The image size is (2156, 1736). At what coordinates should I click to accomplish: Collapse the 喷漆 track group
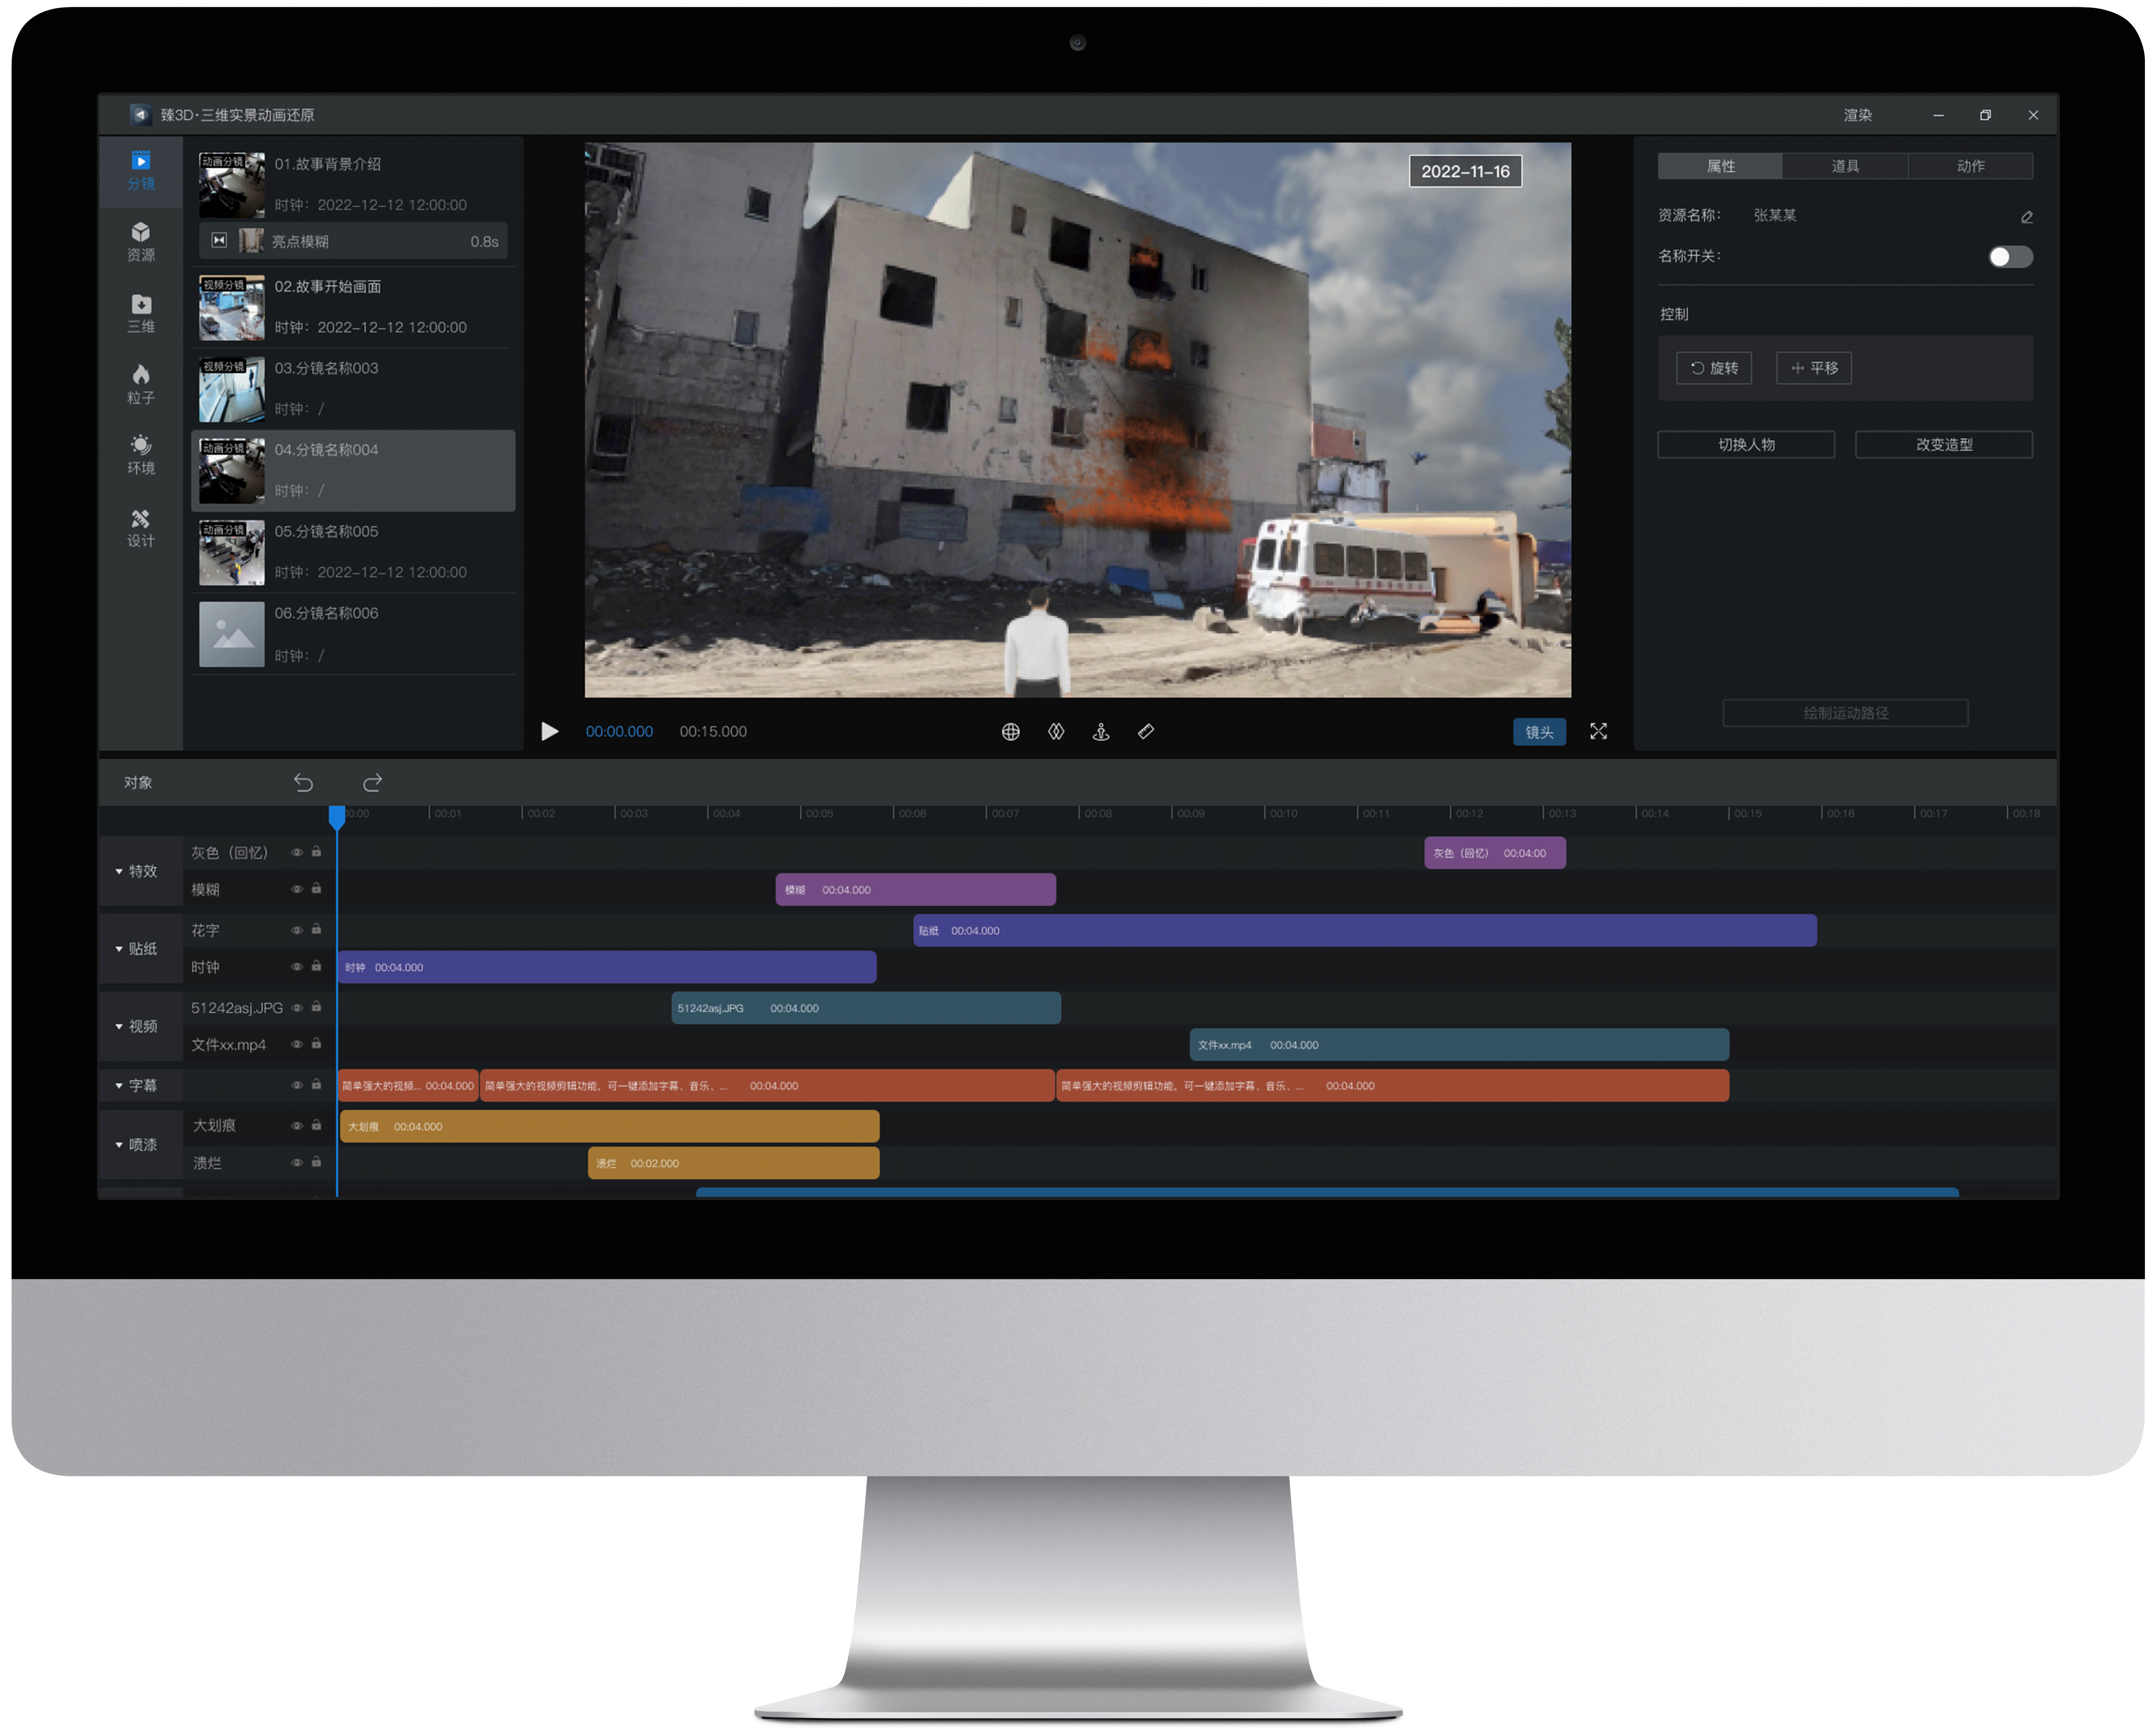[119, 1144]
